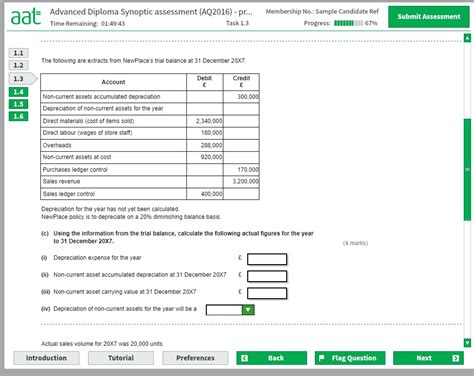Click the 300,000 credit cell
This screenshot has height=376, width=474.
[241, 97]
